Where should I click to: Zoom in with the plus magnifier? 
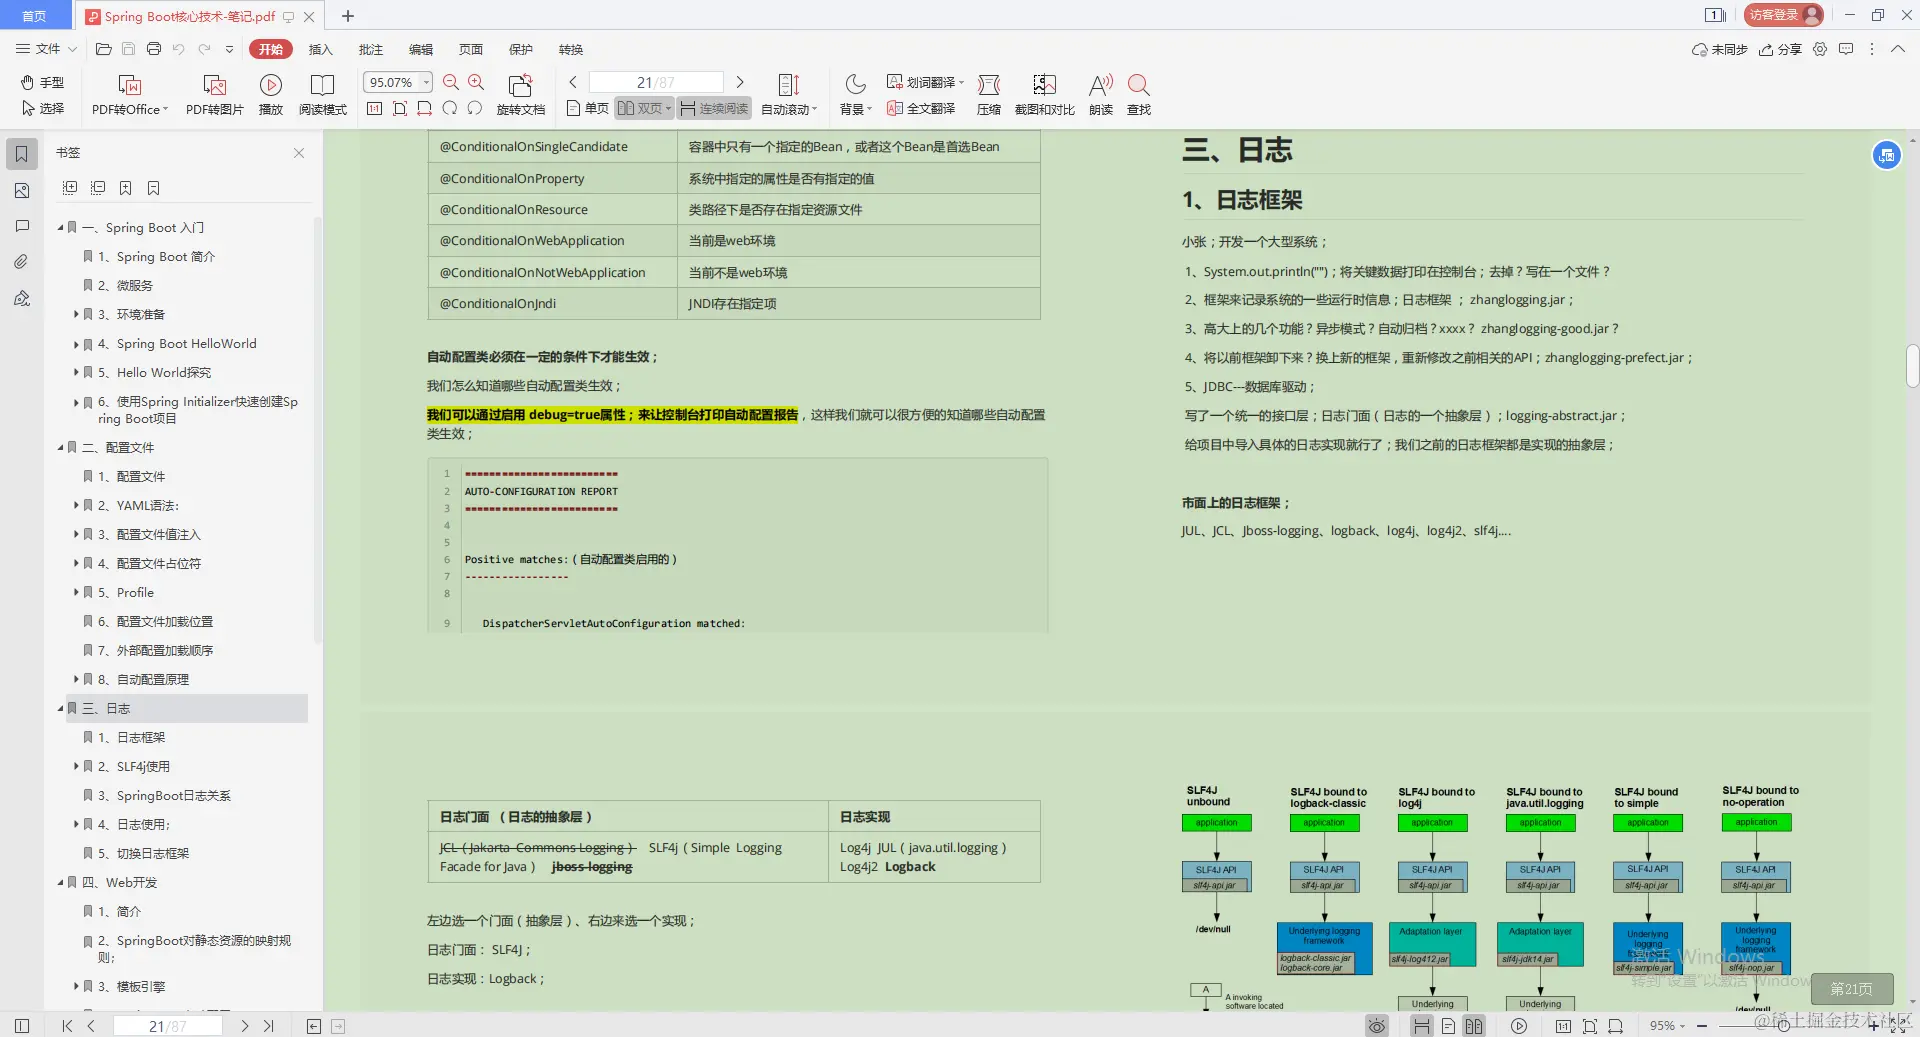tap(476, 82)
